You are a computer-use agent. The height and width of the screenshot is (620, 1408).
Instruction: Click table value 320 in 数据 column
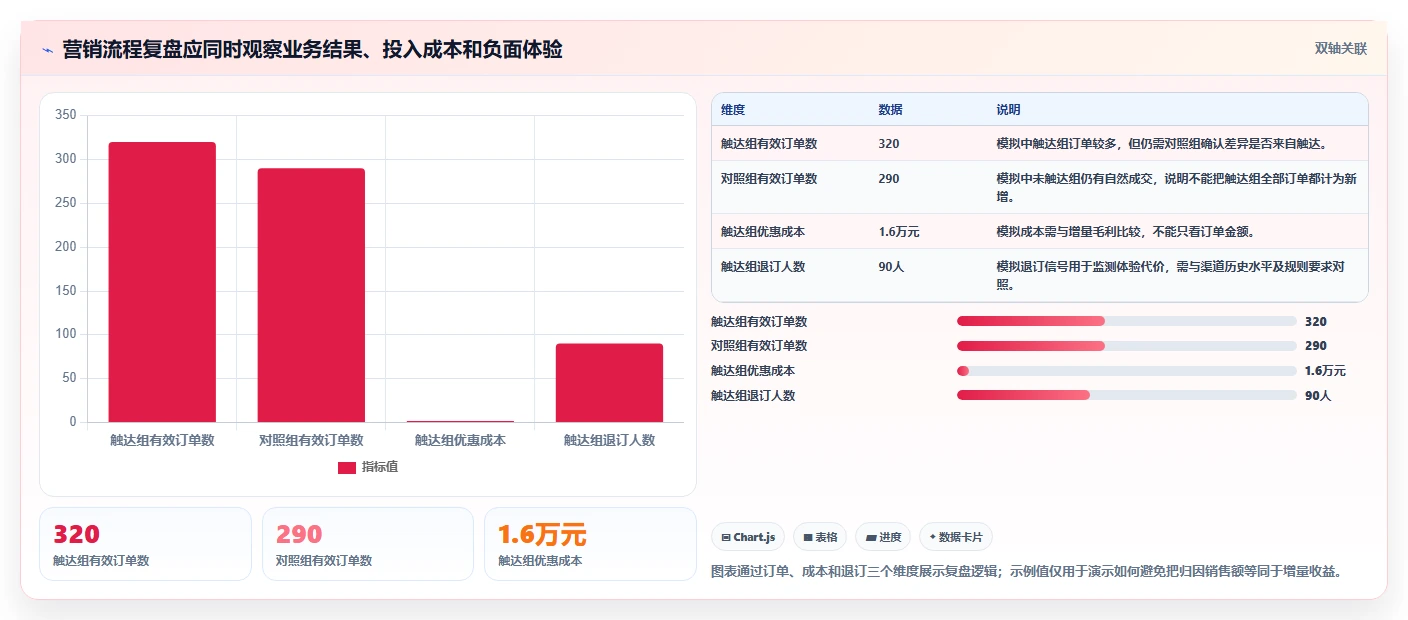coord(888,144)
